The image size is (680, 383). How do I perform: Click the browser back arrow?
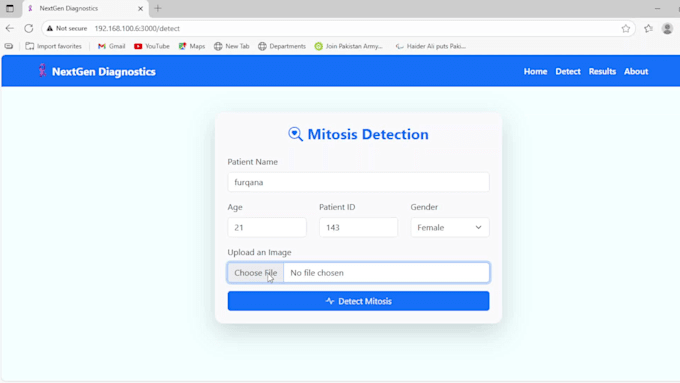[10, 28]
